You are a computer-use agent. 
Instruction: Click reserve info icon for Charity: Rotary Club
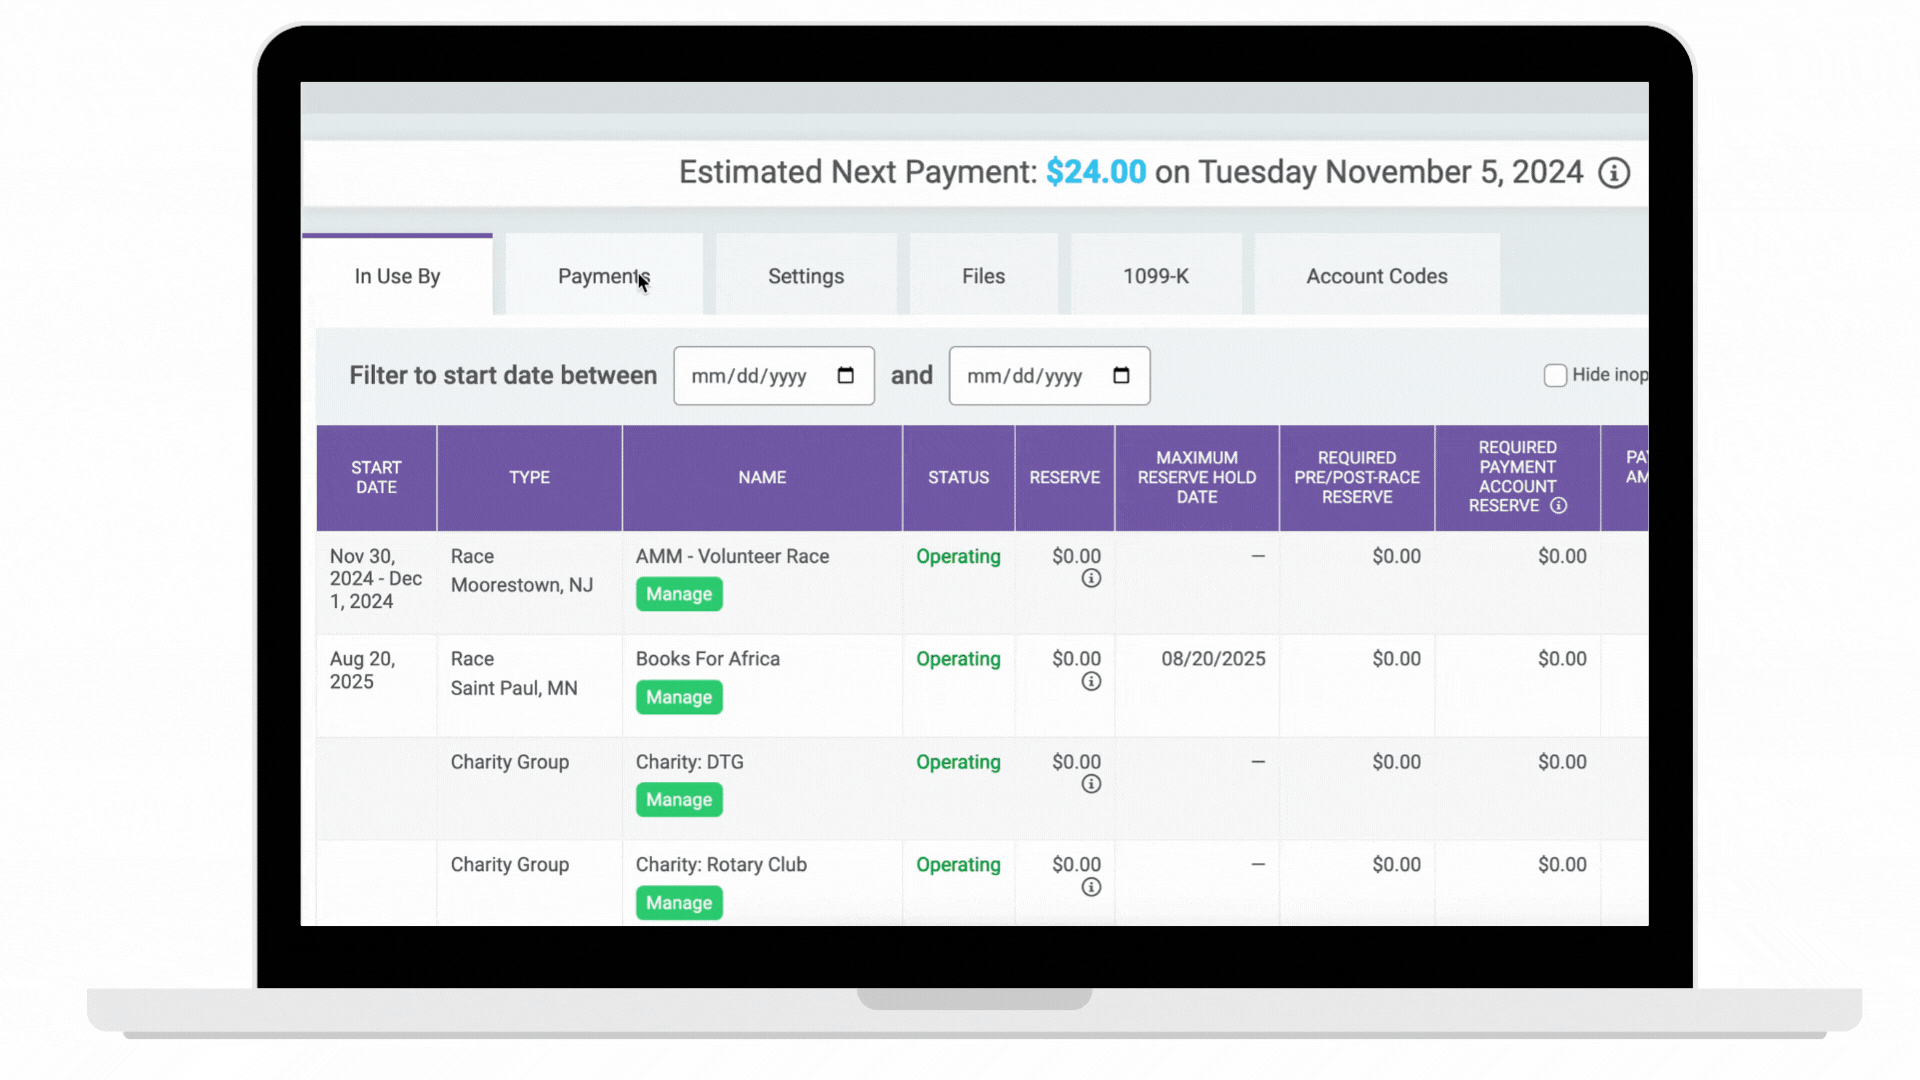tap(1091, 888)
